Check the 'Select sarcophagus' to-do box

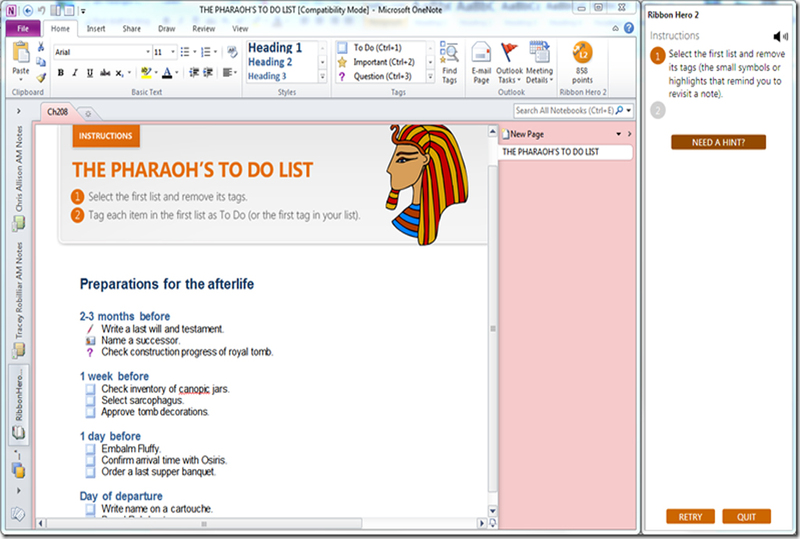click(90, 401)
